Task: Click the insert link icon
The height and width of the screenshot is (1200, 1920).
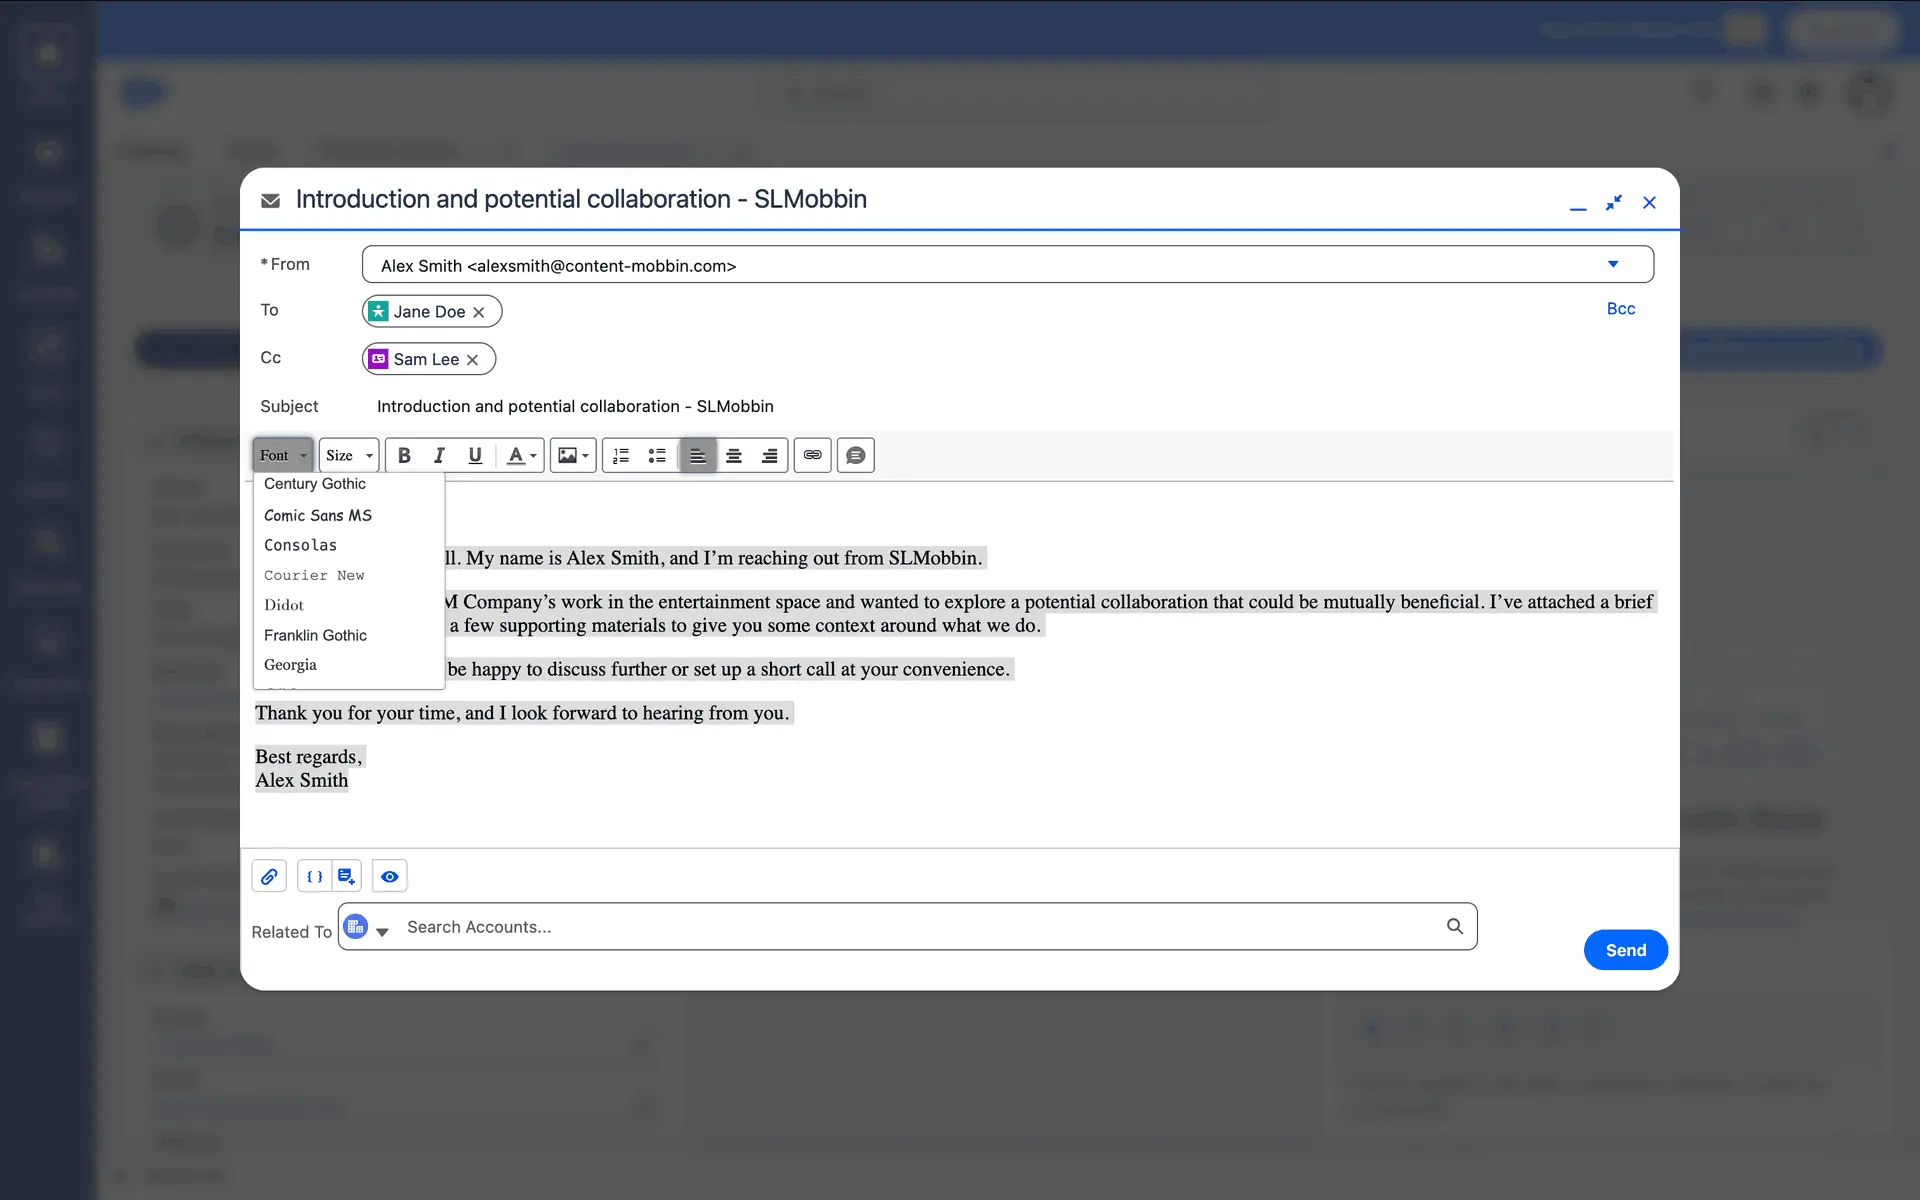Action: pos(812,456)
